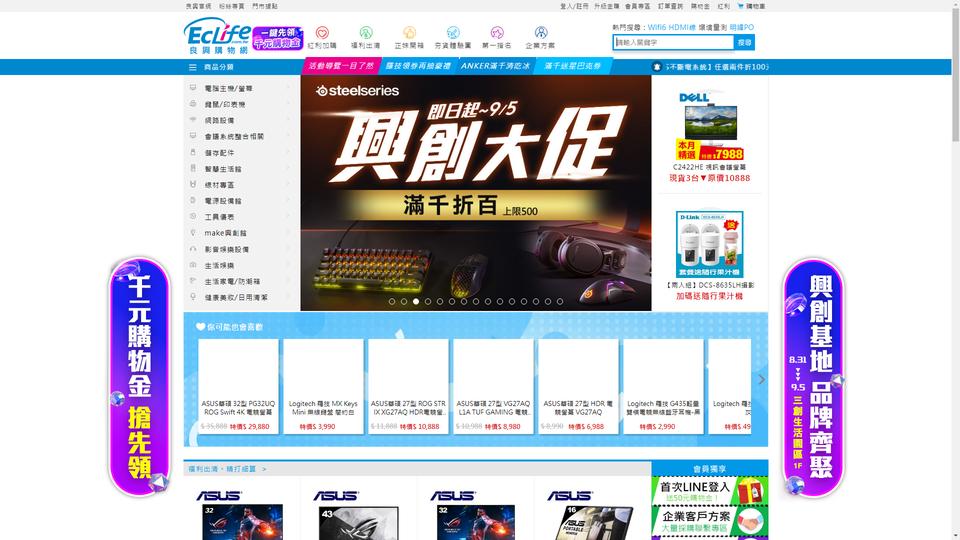Select the seventh carousel dot
960x540 pixels.
click(464, 301)
